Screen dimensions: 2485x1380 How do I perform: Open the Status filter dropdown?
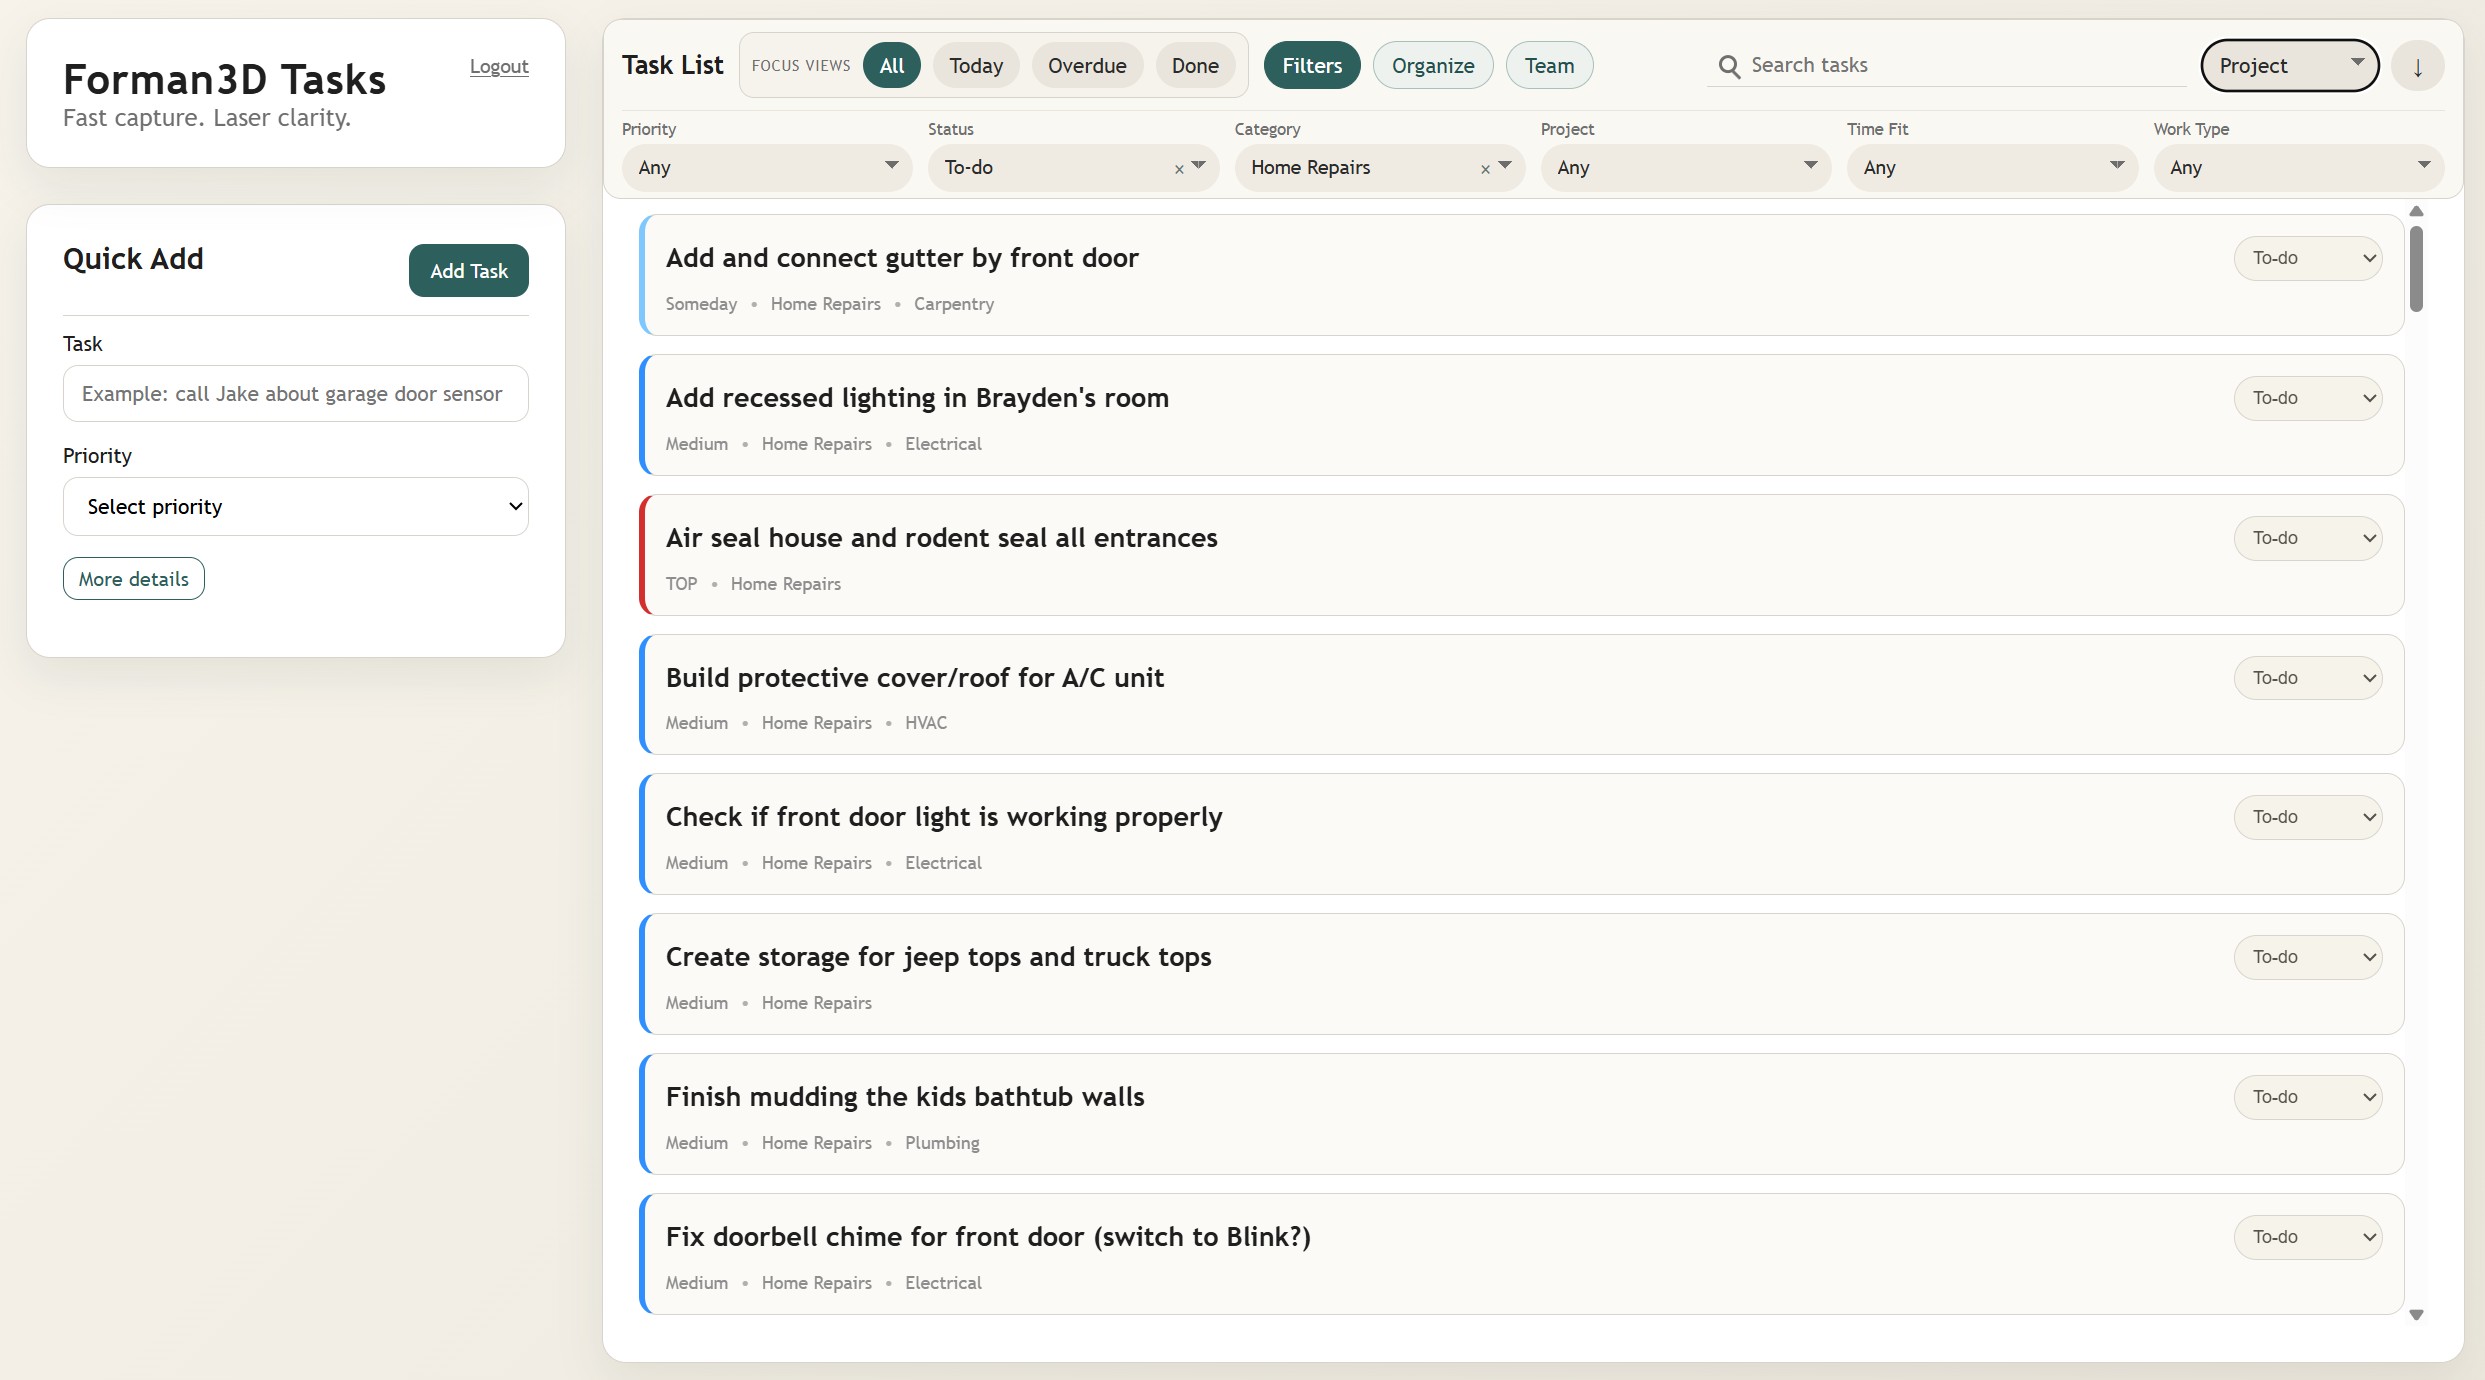click(1073, 167)
